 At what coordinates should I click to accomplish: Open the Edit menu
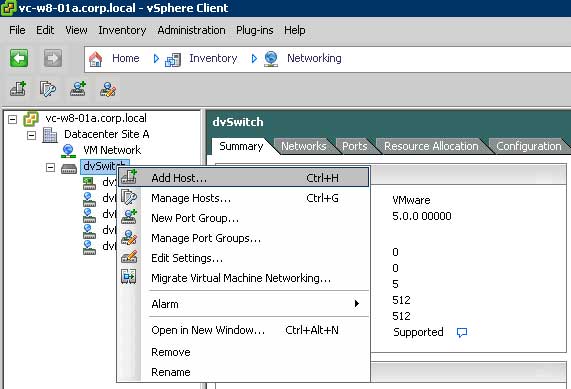coord(45,30)
